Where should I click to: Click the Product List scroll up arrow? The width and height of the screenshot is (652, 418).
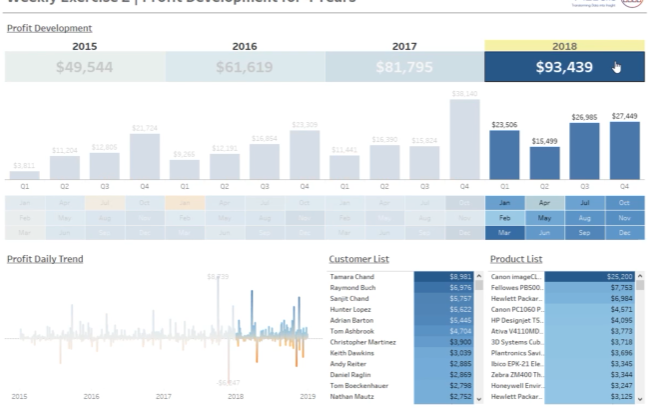[x=640, y=276]
